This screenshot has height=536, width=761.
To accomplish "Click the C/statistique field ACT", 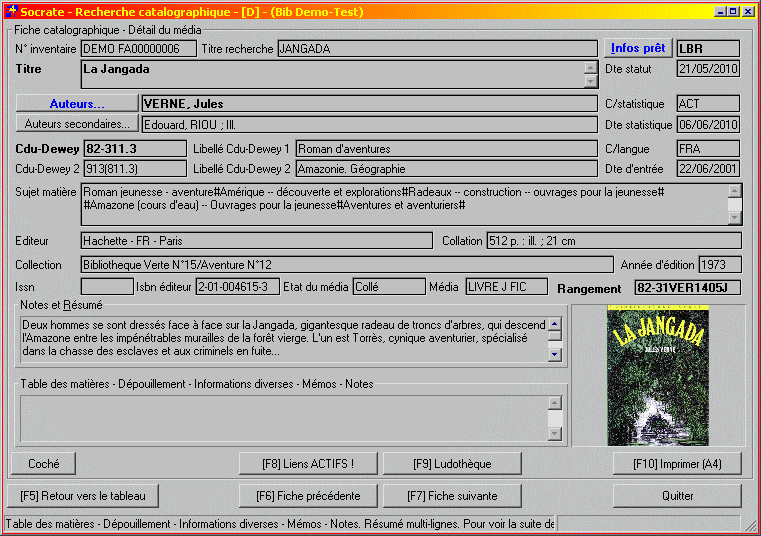I will [708, 103].
